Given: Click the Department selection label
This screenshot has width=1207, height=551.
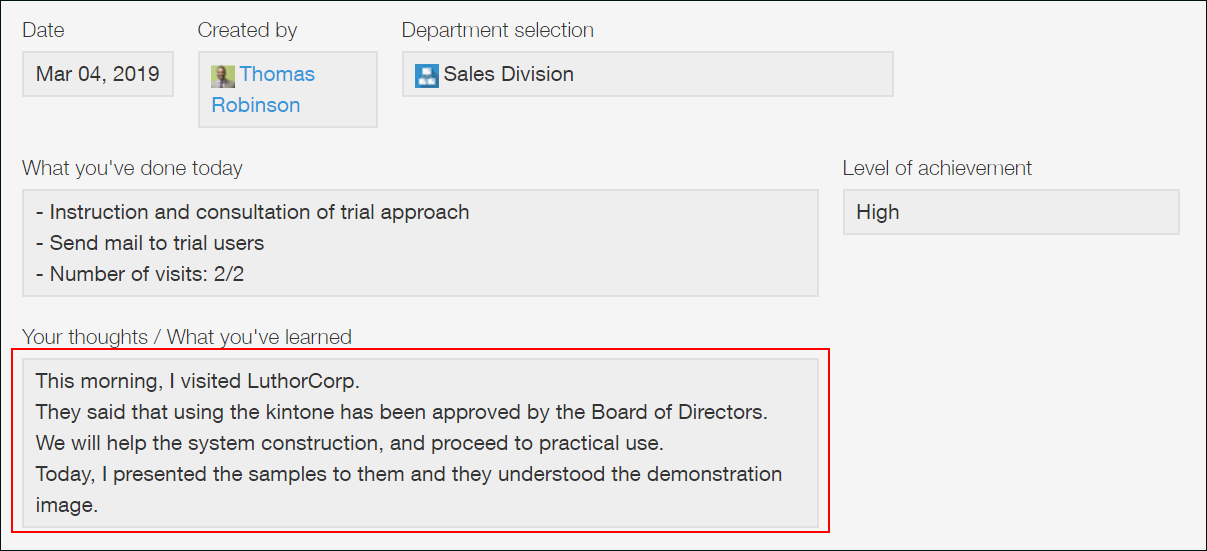Looking at the screenshot, I should pos(497,30).
